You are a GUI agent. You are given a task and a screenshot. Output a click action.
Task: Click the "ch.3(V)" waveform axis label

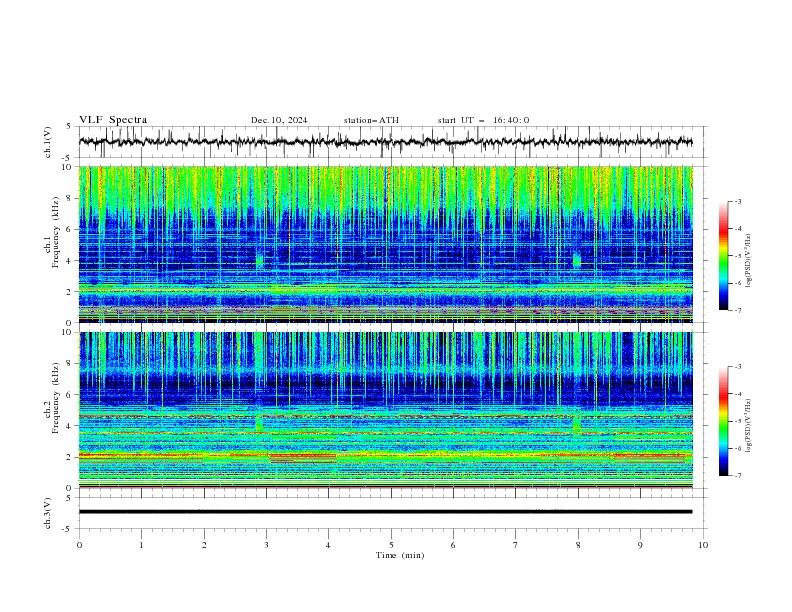(48, 513)
